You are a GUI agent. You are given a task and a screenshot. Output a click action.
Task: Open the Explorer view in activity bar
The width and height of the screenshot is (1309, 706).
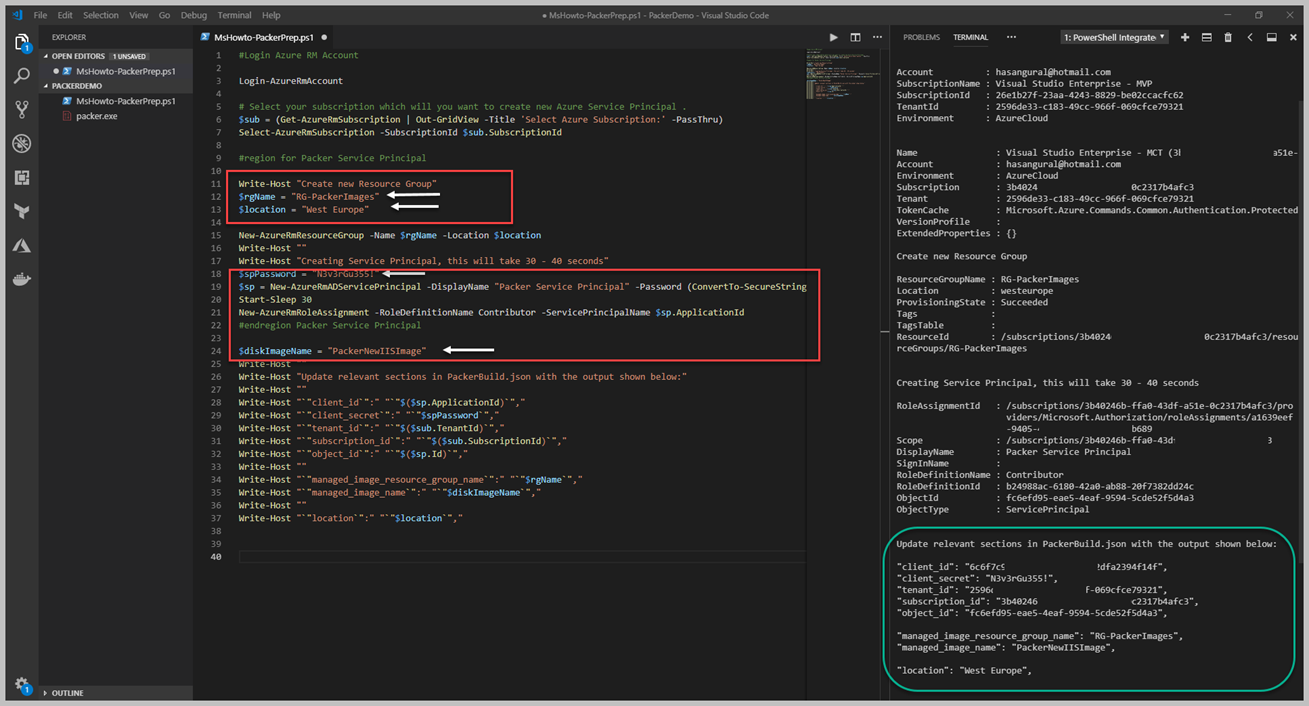21,43
